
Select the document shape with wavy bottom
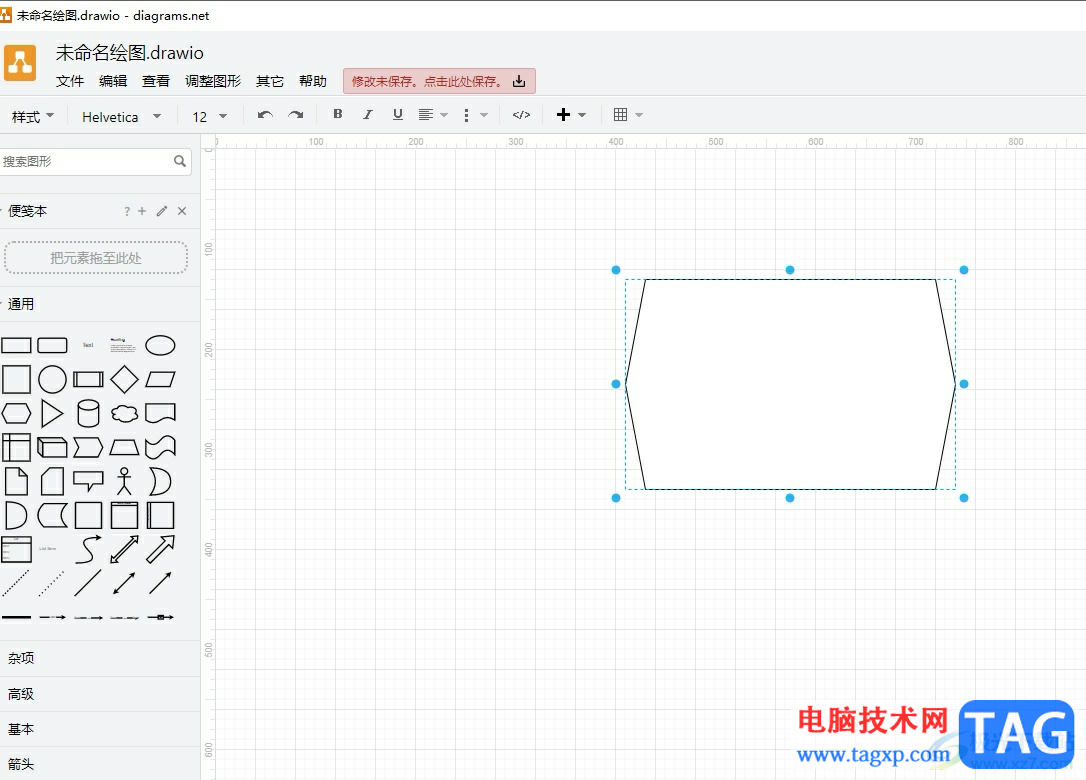tap(161, 414)
